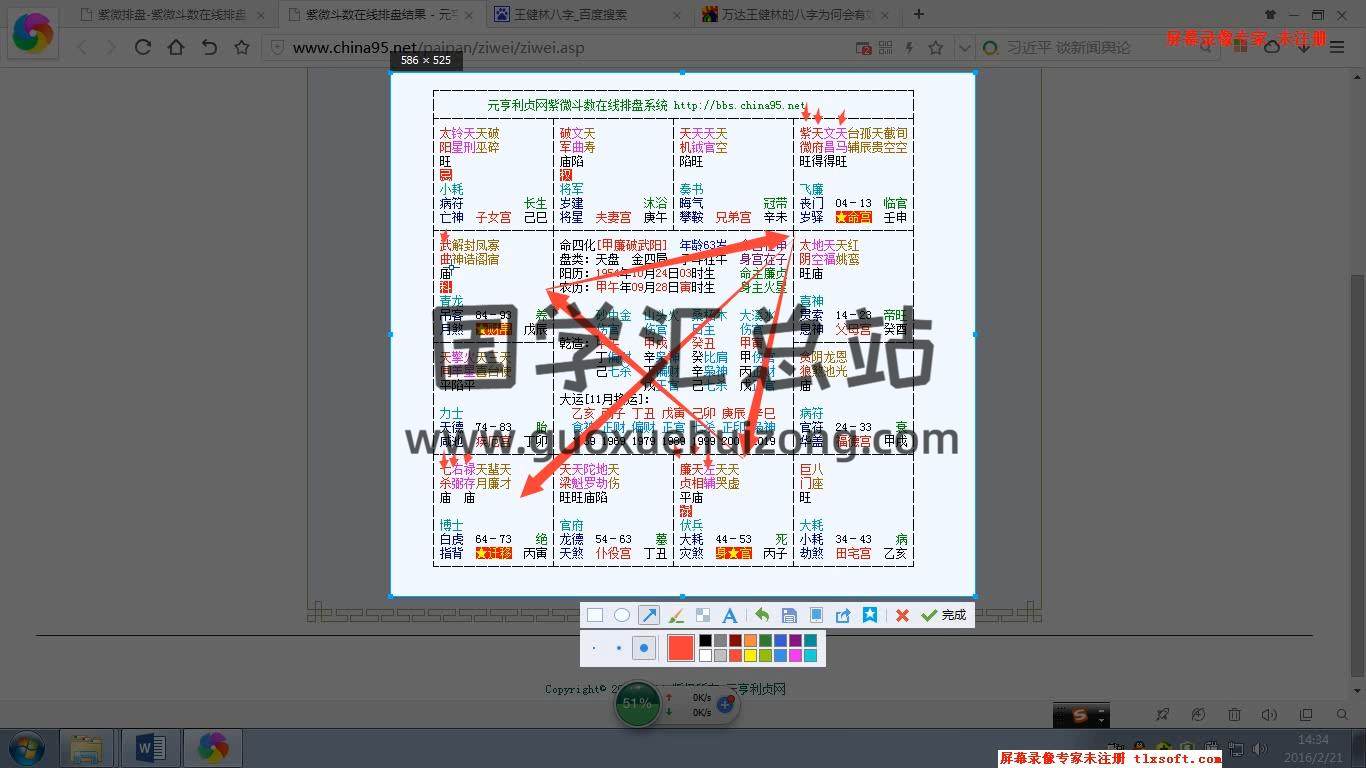Expand the address bar dropdown arrow
Screen dimensions: 1366x768
click(963, 48)
